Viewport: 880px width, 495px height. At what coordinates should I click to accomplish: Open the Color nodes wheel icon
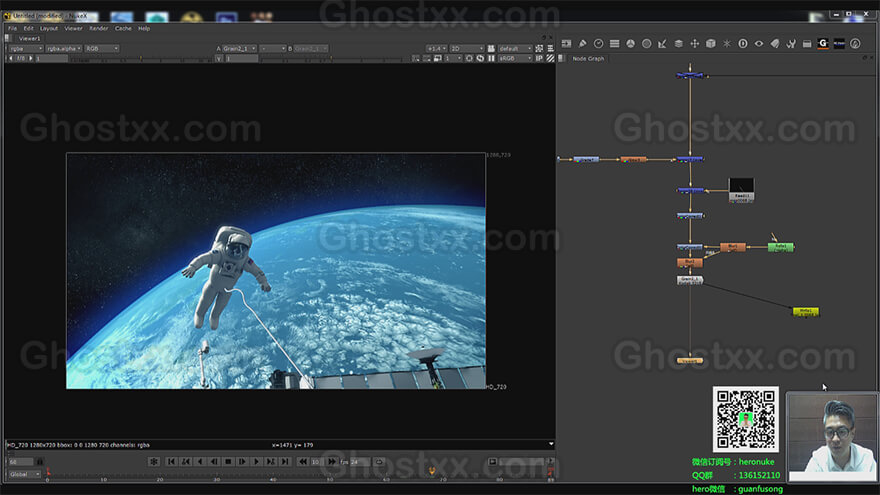click(630, 44)
